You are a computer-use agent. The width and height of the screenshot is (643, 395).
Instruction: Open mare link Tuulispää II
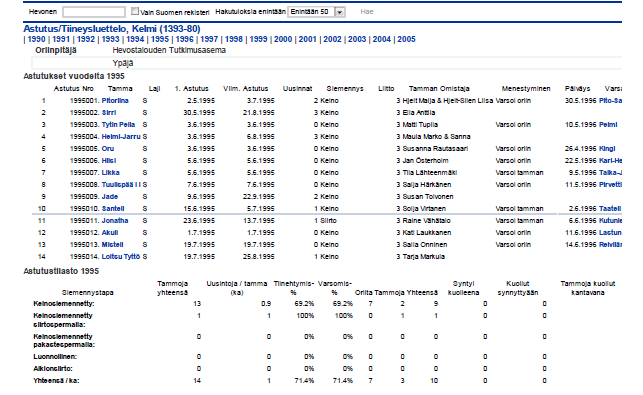coord(121,185)
